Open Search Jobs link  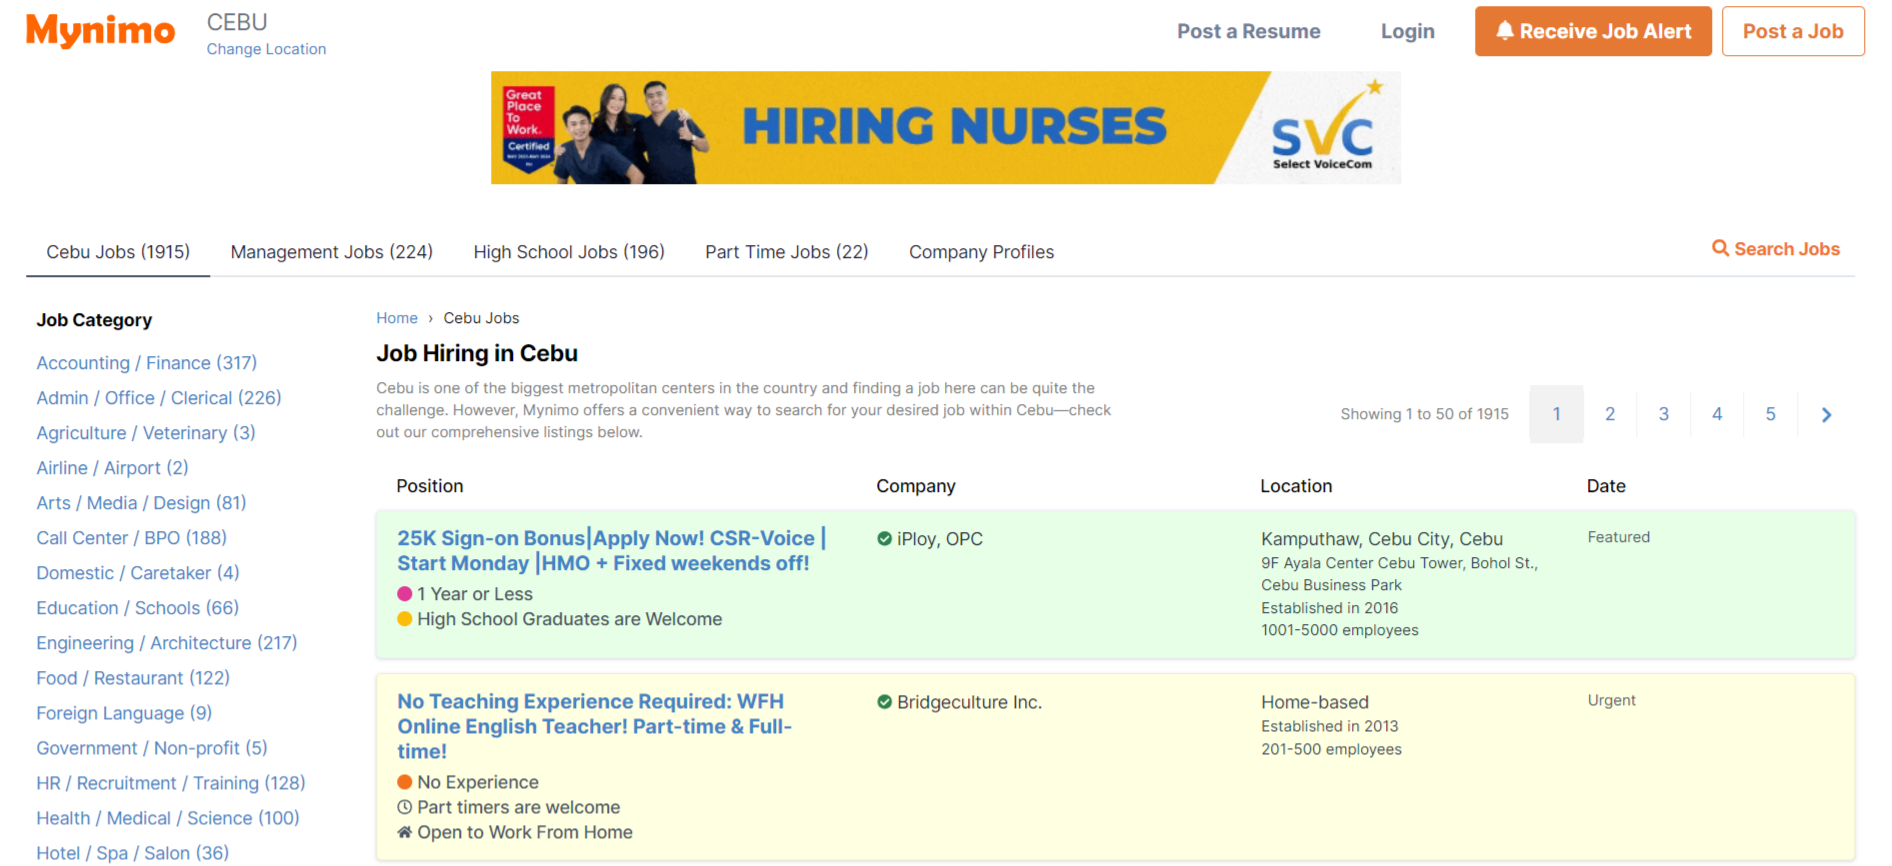pyautogui.click(x=1776, y=248)
